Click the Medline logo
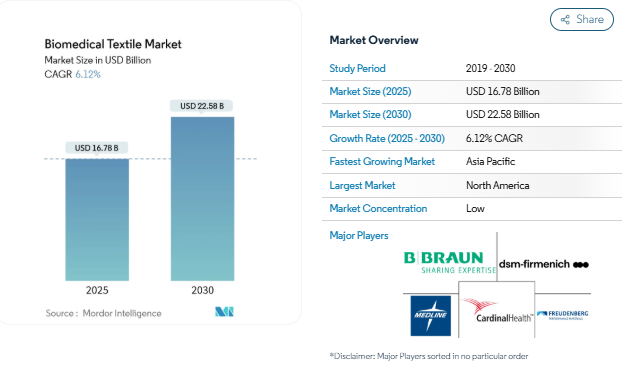625x370 pixels. (431, 315)
